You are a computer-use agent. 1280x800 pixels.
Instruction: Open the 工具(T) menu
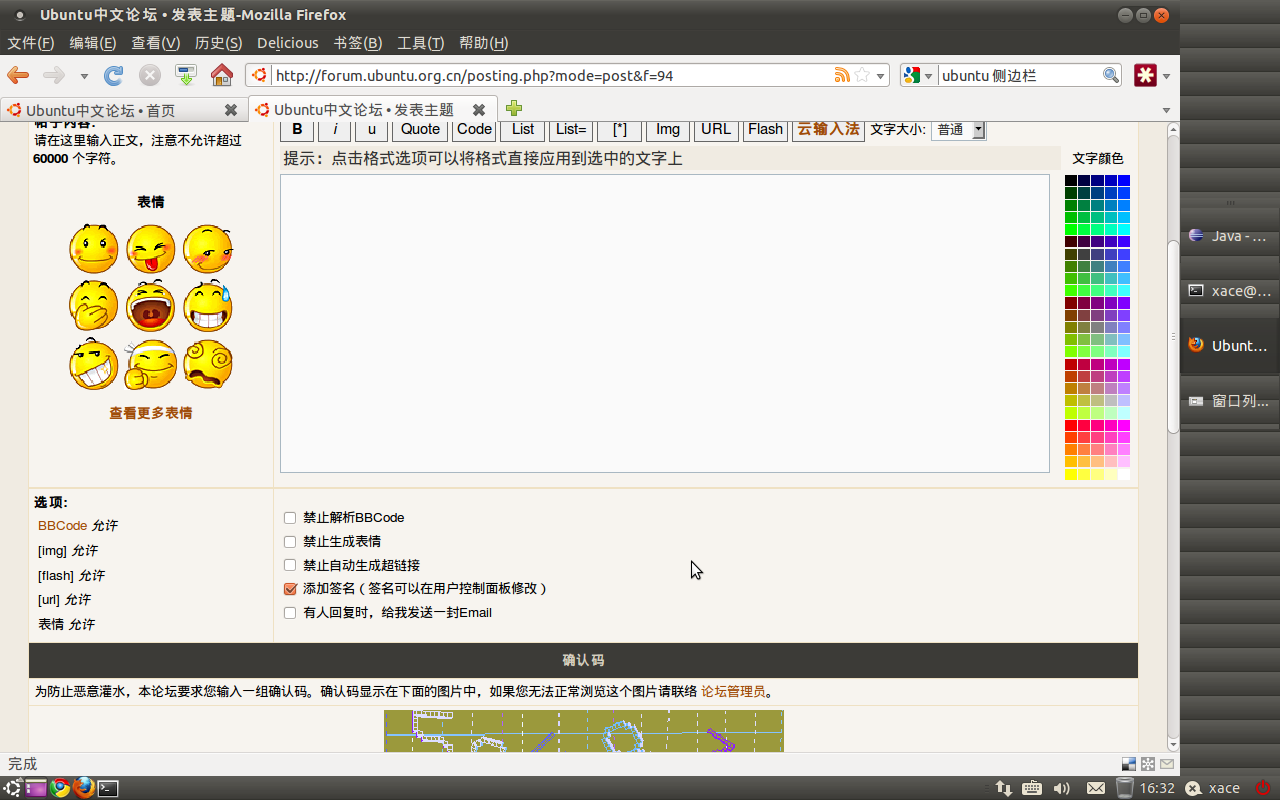[421, 43]
